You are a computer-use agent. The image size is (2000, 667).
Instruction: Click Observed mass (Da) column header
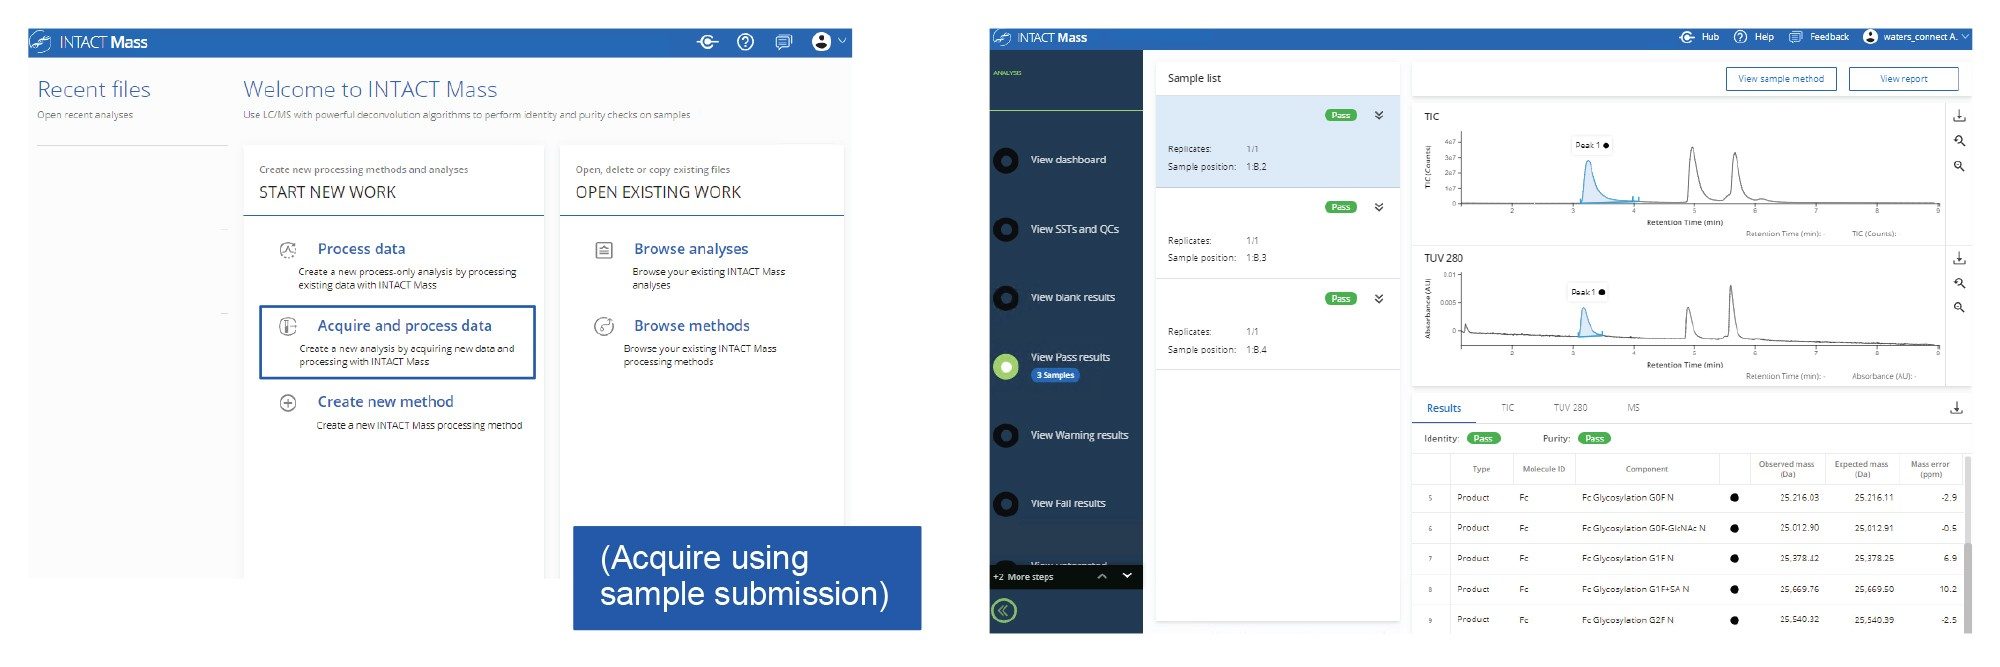tap(1786, 469)
